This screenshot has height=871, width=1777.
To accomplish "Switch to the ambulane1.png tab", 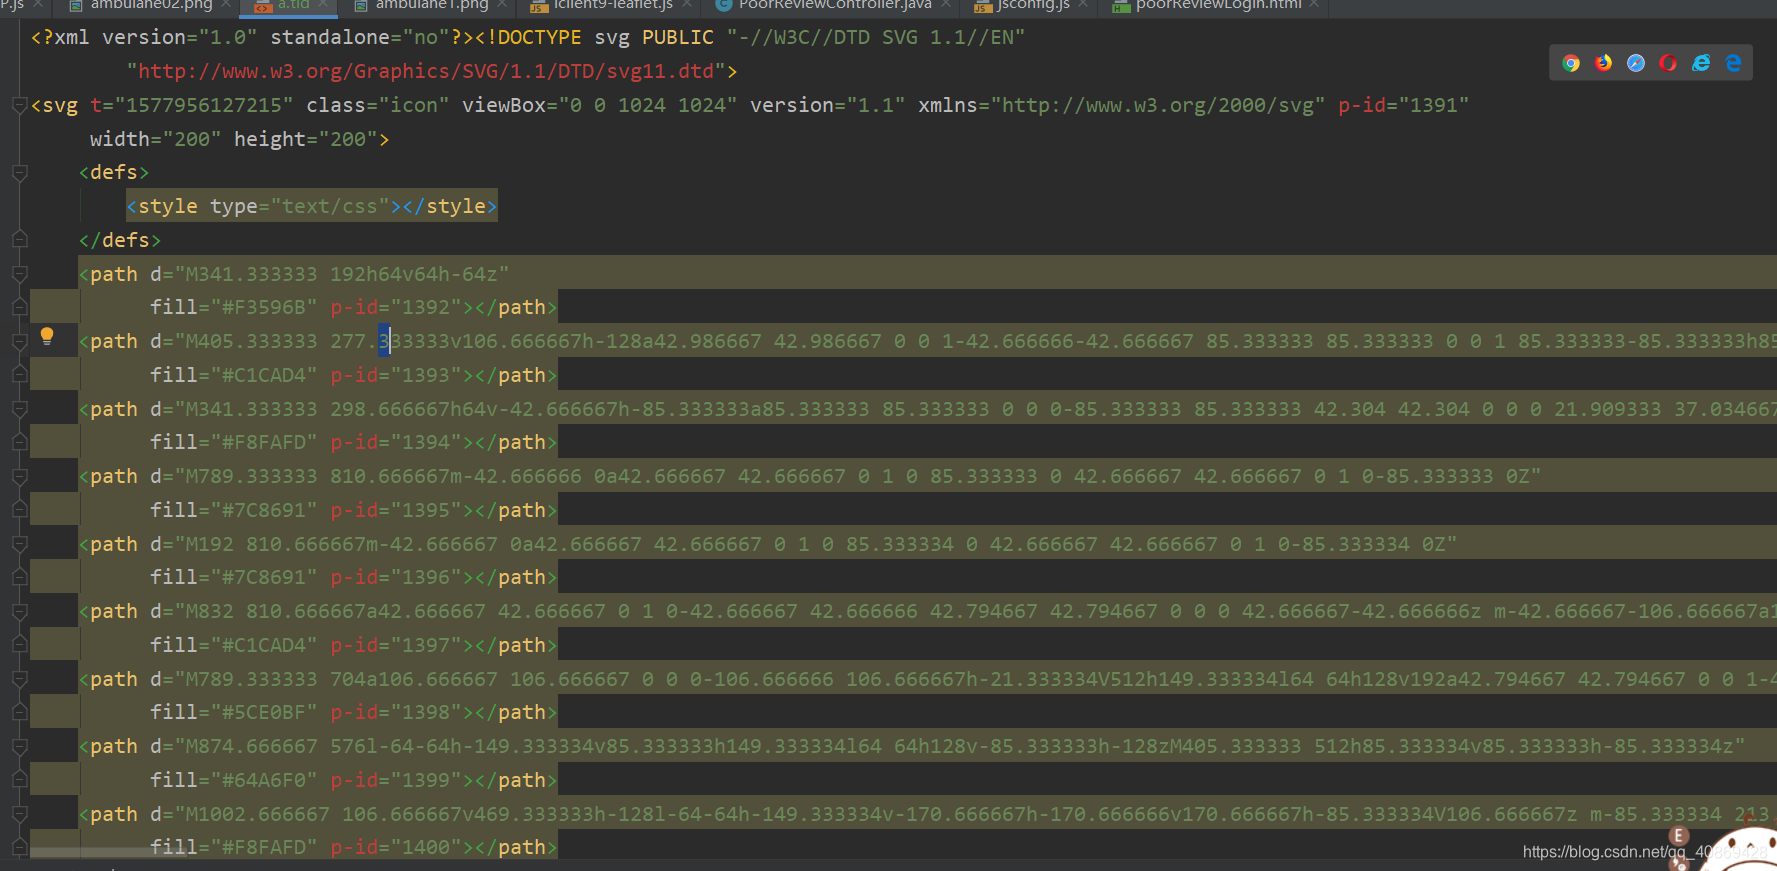I will tap(430, 5).
